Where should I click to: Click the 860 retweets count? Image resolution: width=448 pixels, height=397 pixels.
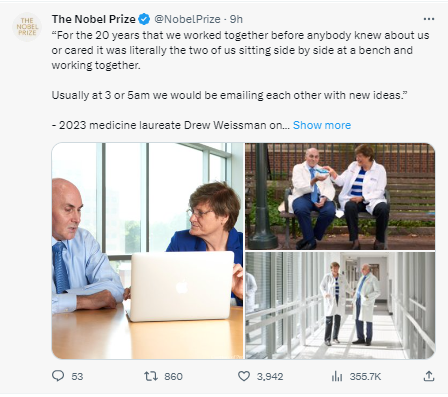[x=173, y=377]
